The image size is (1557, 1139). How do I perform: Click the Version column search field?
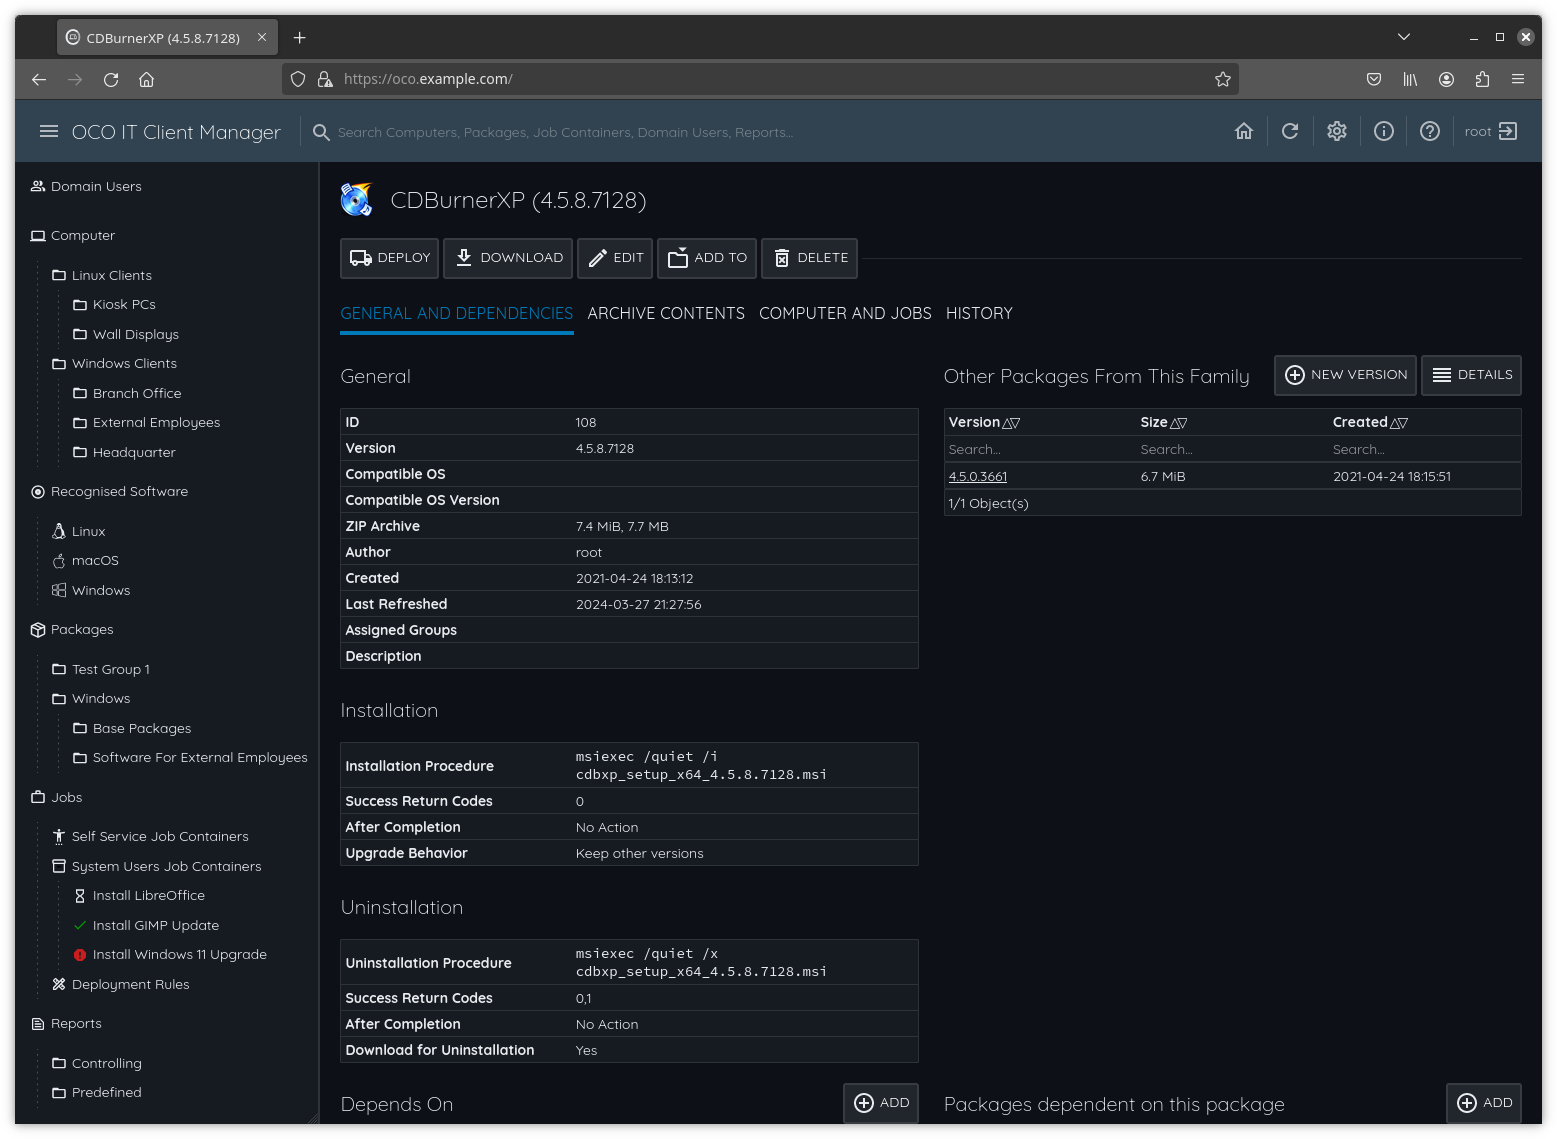[x=1040, y=449]
